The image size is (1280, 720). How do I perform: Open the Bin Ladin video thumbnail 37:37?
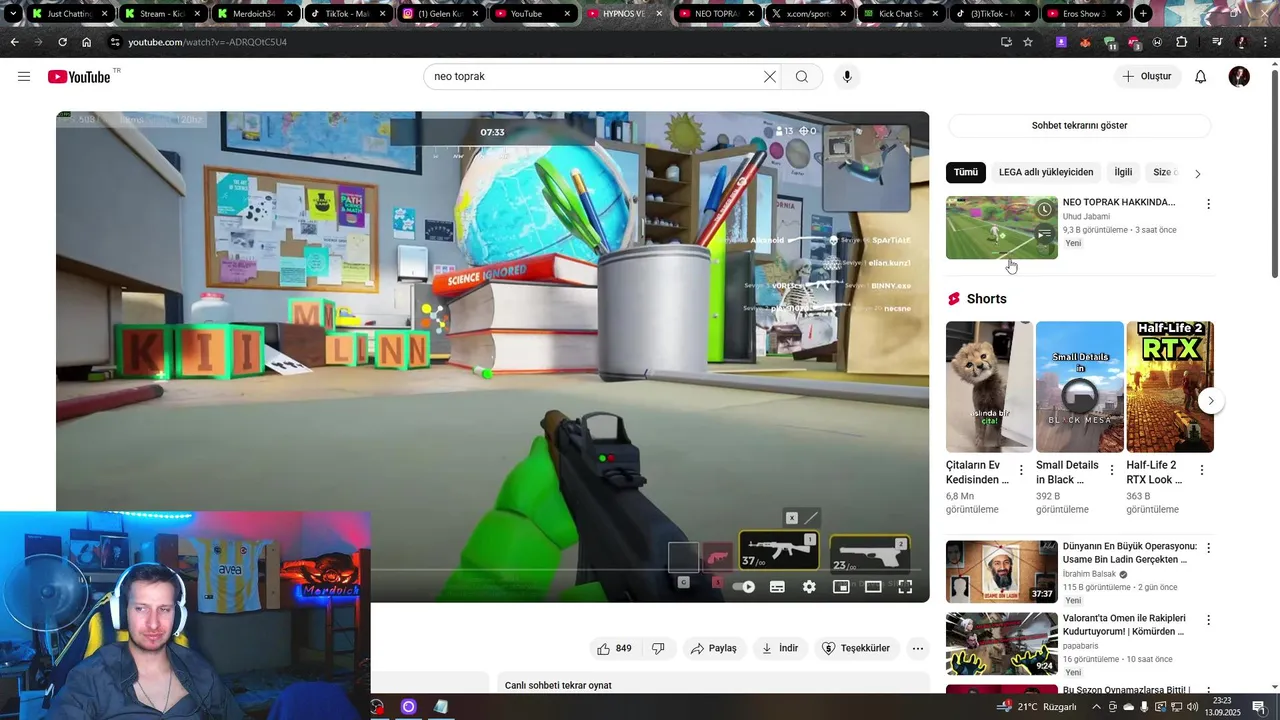click(x=1001, y=572)
